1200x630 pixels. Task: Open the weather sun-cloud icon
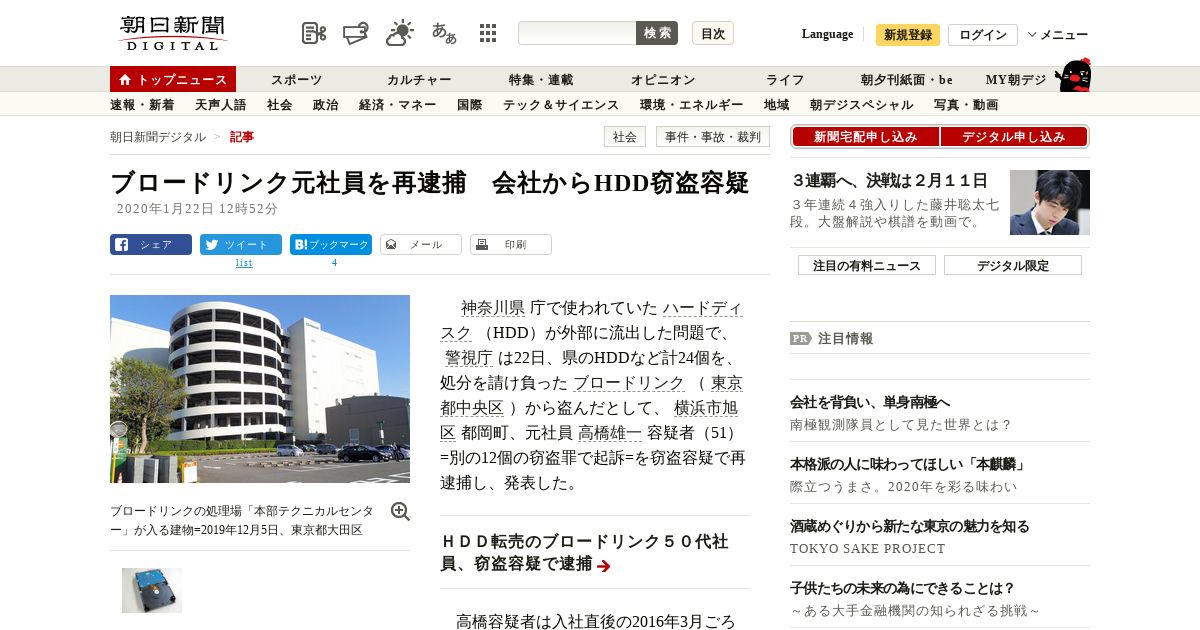click(400, 32)
